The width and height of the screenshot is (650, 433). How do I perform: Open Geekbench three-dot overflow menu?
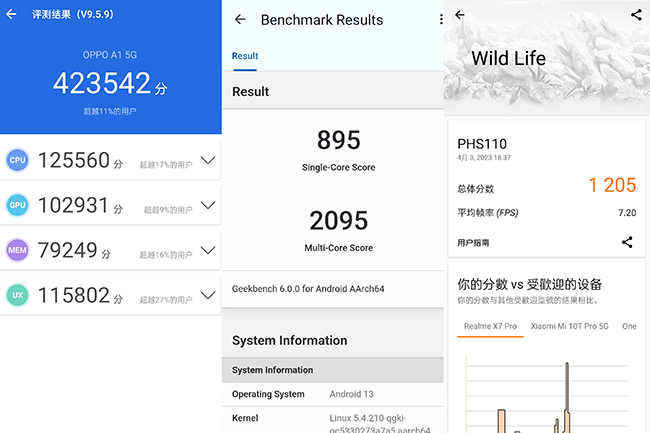(x=441, y=19)
